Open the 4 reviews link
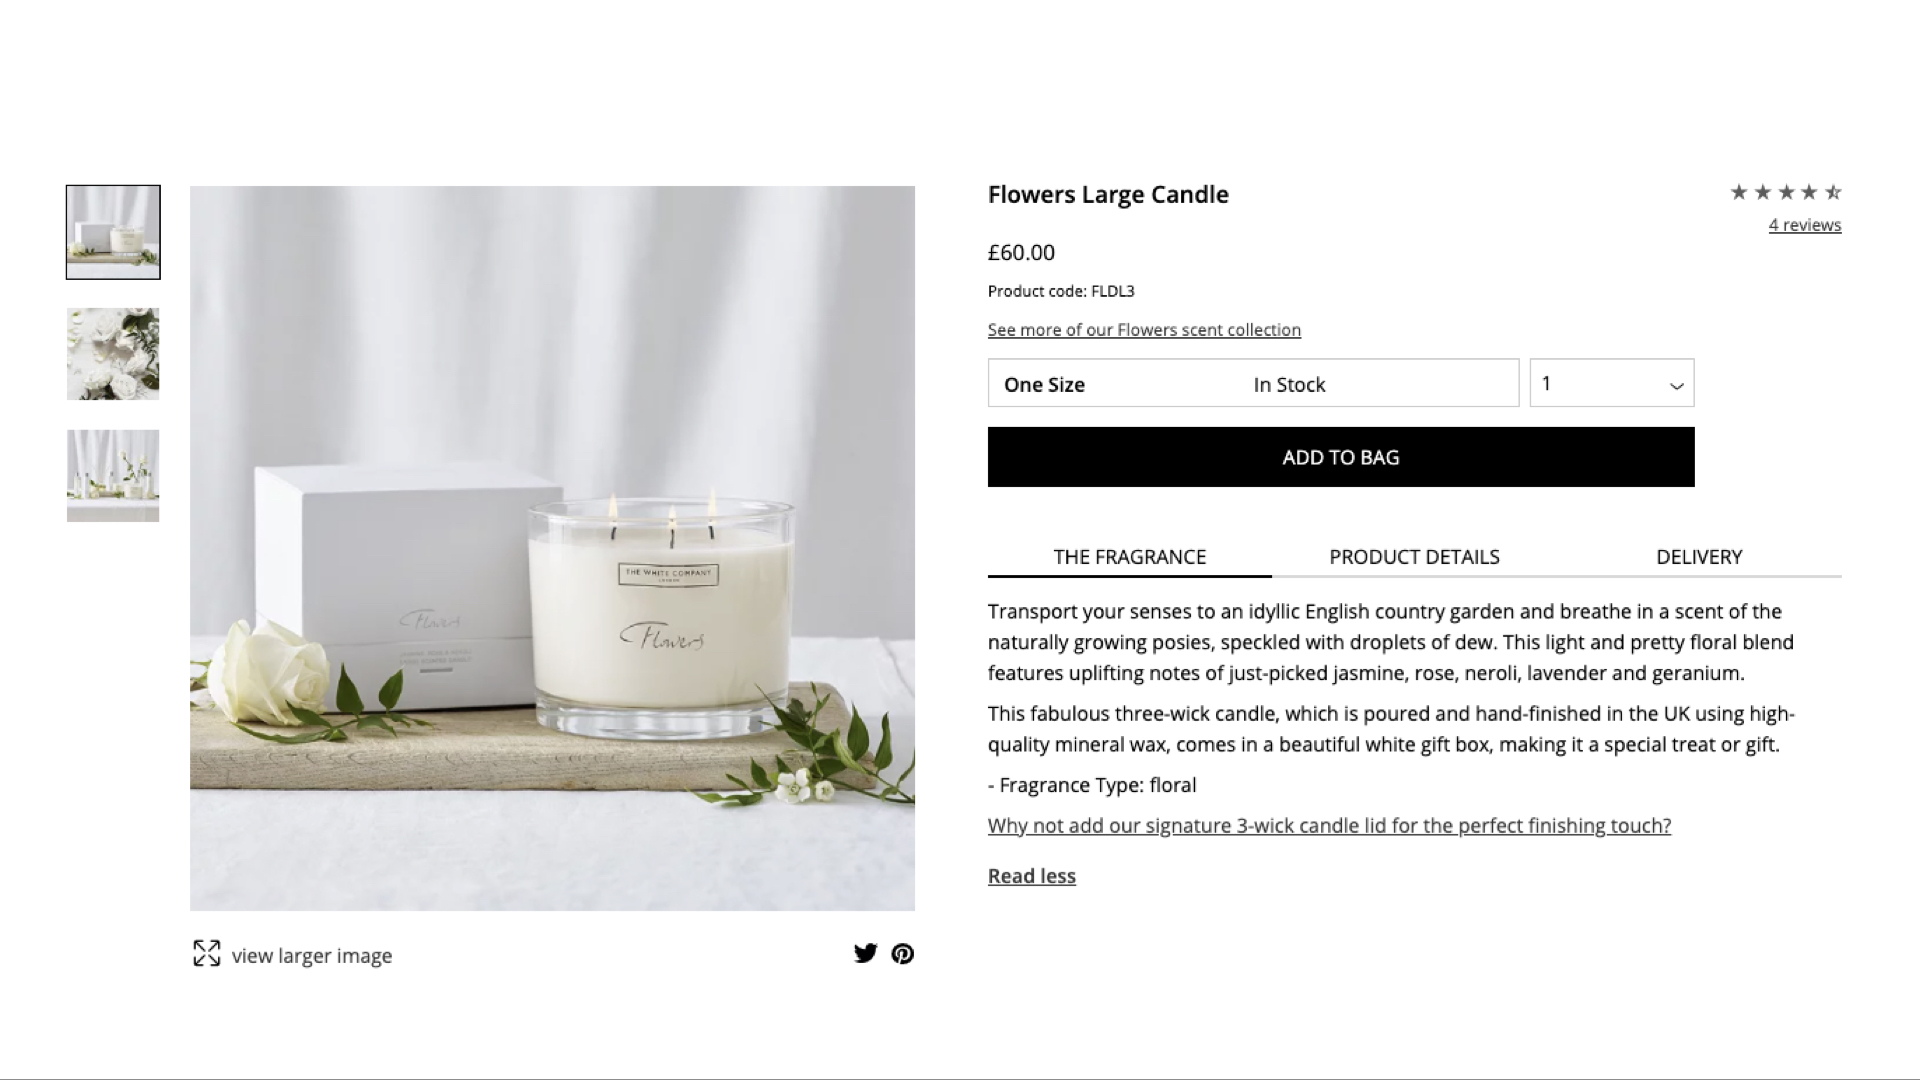The height and width of the screenshot is (1080, 1920). coord(1804,225)
